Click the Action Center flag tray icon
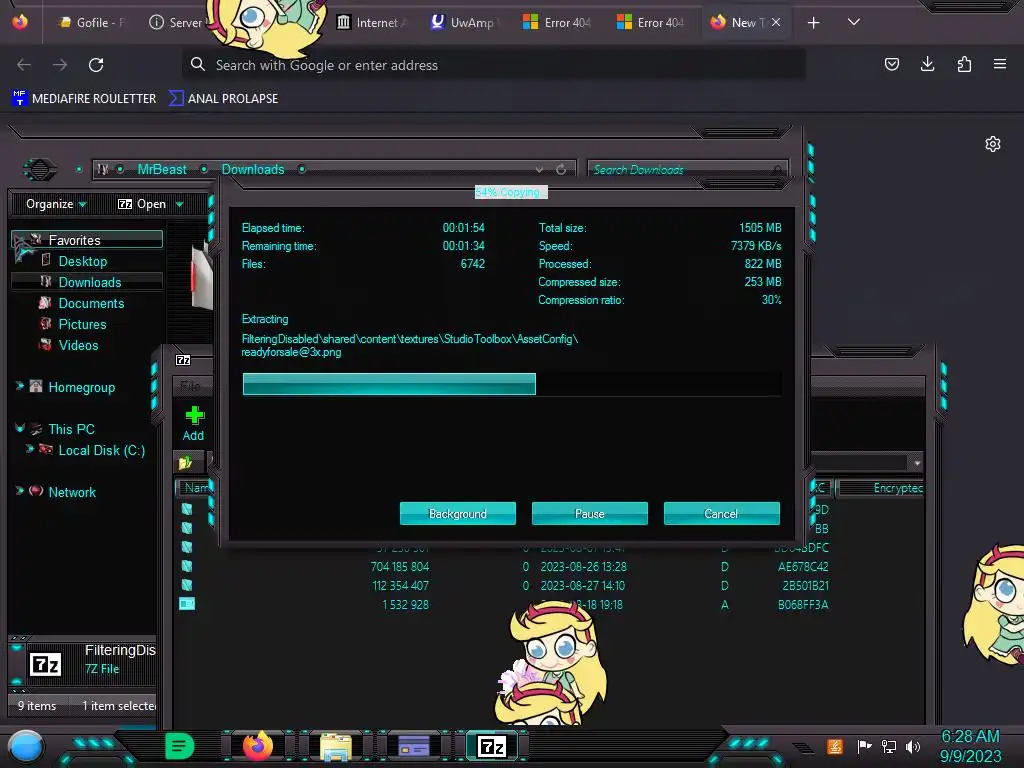The width and height of the screenshot is (1024, 768). pyautogui.click(x=864, y=746)
